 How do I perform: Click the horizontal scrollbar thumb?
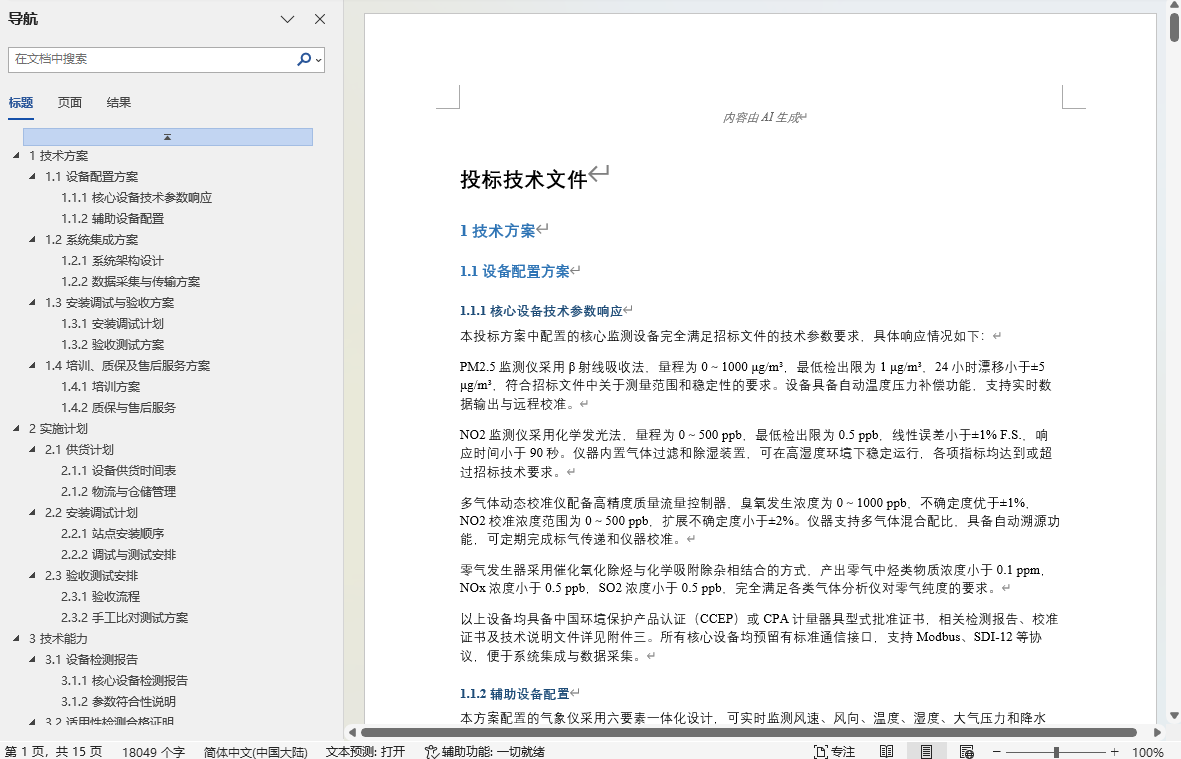[x=749, y=732]
